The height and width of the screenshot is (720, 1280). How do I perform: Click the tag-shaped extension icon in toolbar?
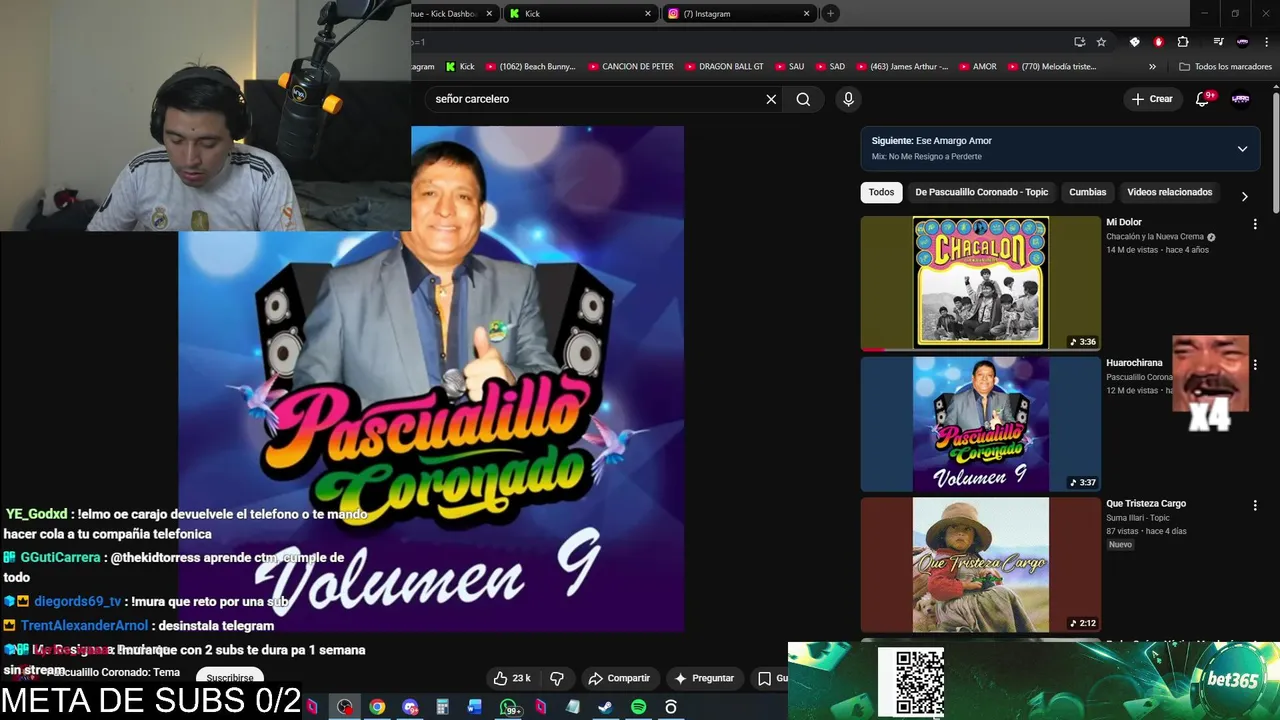point(1134,42)
